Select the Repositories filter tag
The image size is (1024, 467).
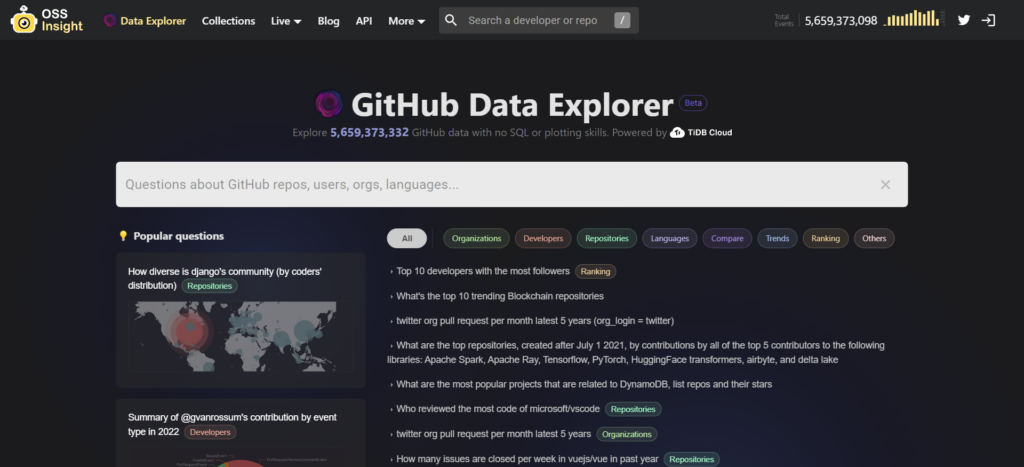(607, 238)
